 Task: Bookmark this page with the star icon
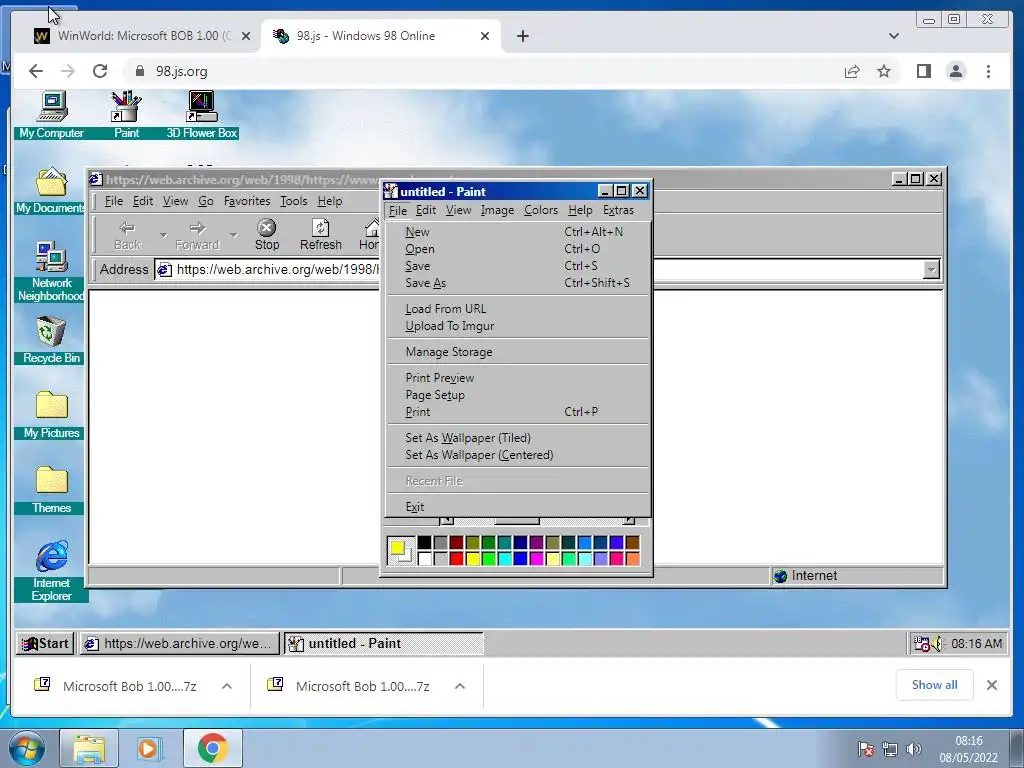click(884, 71)
